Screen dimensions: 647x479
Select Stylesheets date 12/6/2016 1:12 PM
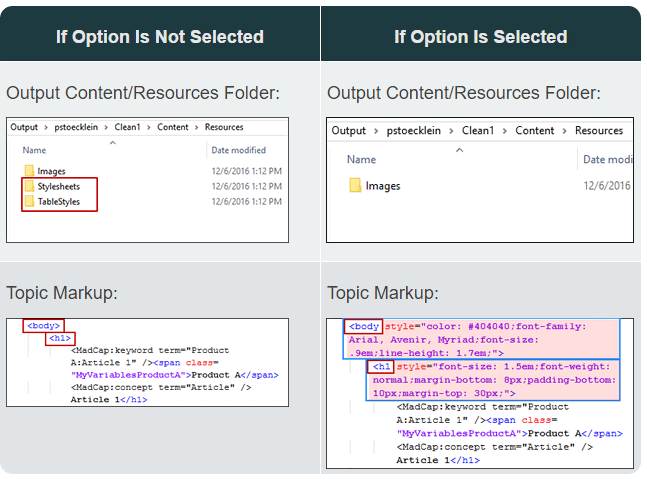247,186
